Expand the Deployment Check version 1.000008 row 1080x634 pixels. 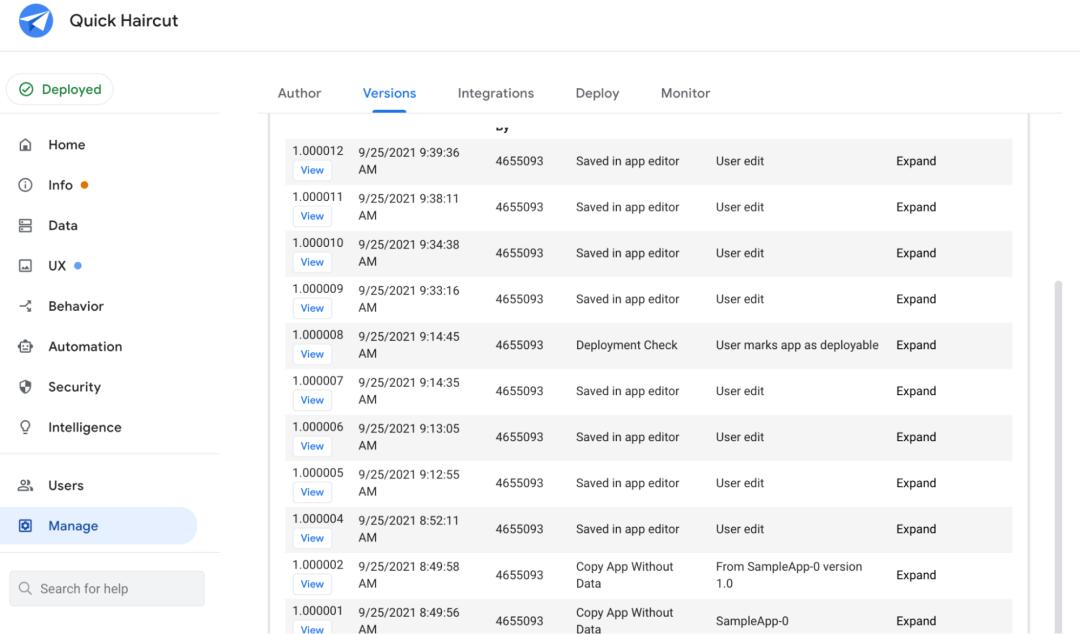point(915,345)
